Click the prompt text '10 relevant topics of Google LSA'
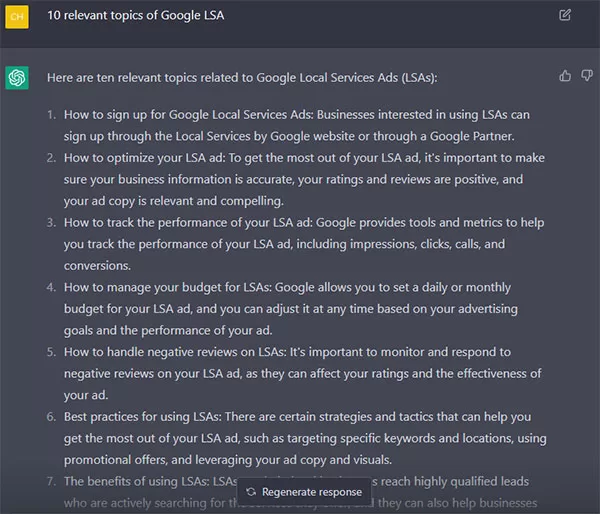This screenshot has width=600, height=514. click(x=136, y=15)
